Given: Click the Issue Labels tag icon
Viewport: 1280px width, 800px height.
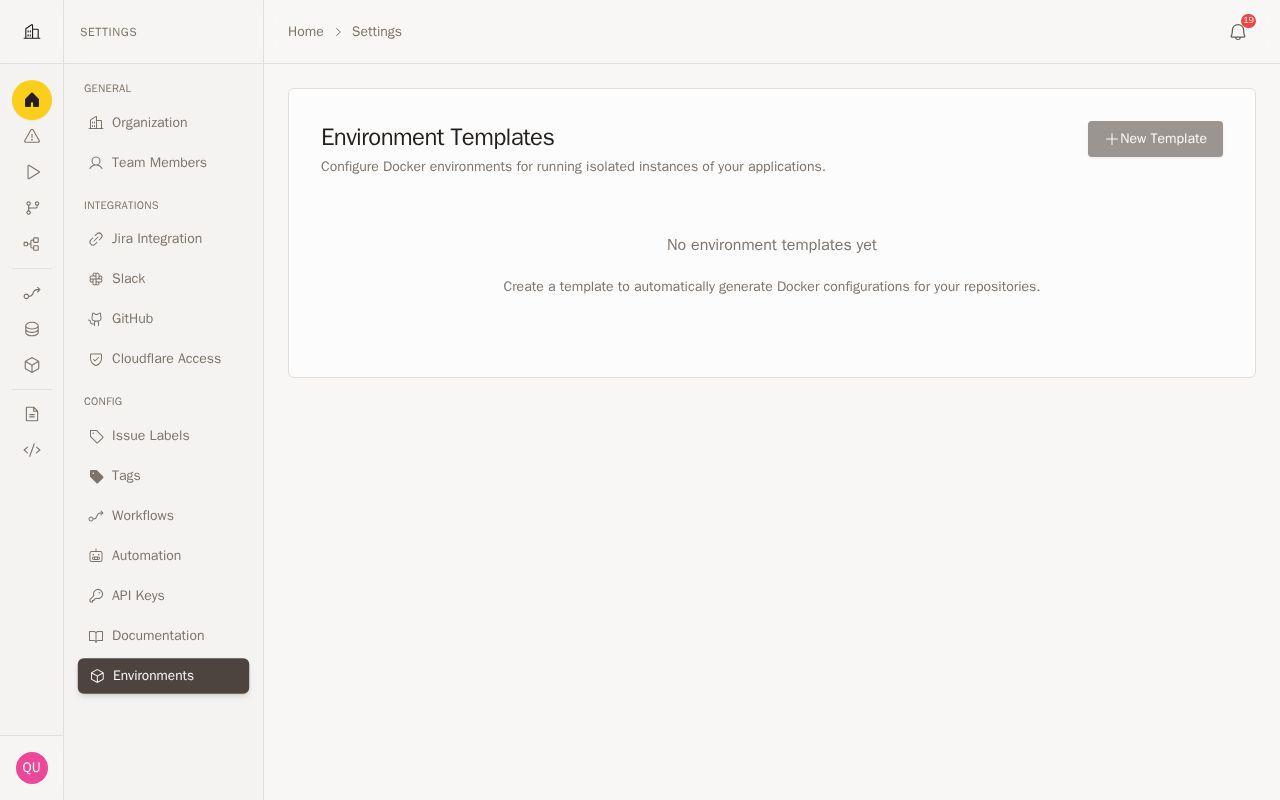Looking at the screenshot, I should tap(96, 436).
